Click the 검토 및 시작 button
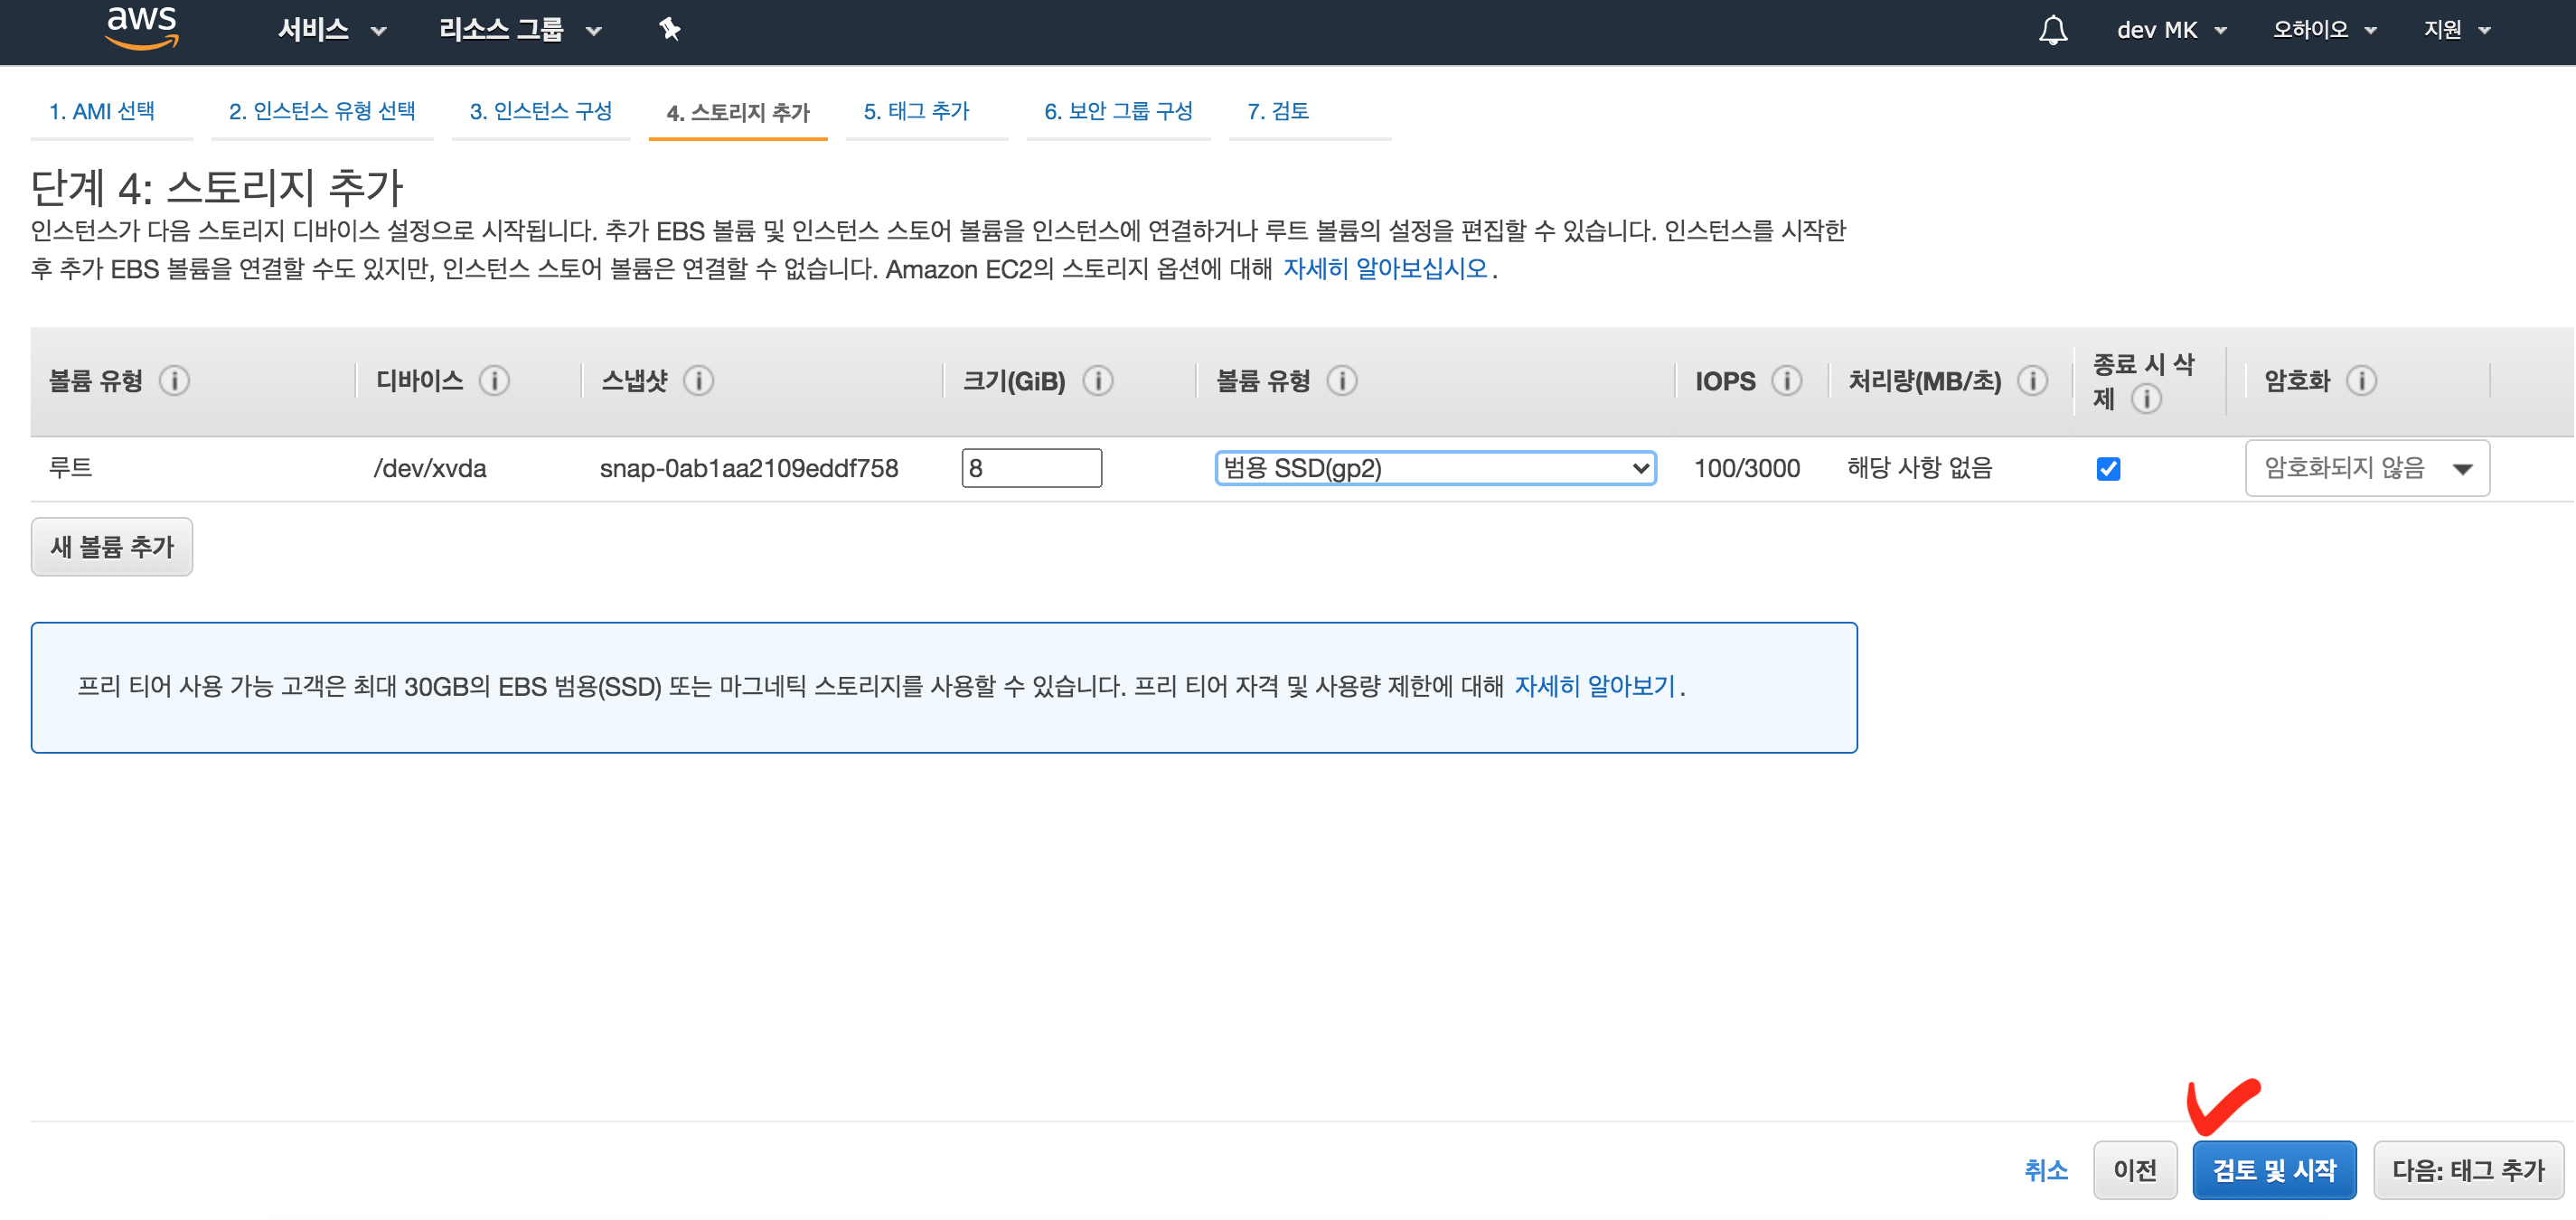Image resolution: width=2576 pixels, height=1220 pixels. [2273, 1170]
